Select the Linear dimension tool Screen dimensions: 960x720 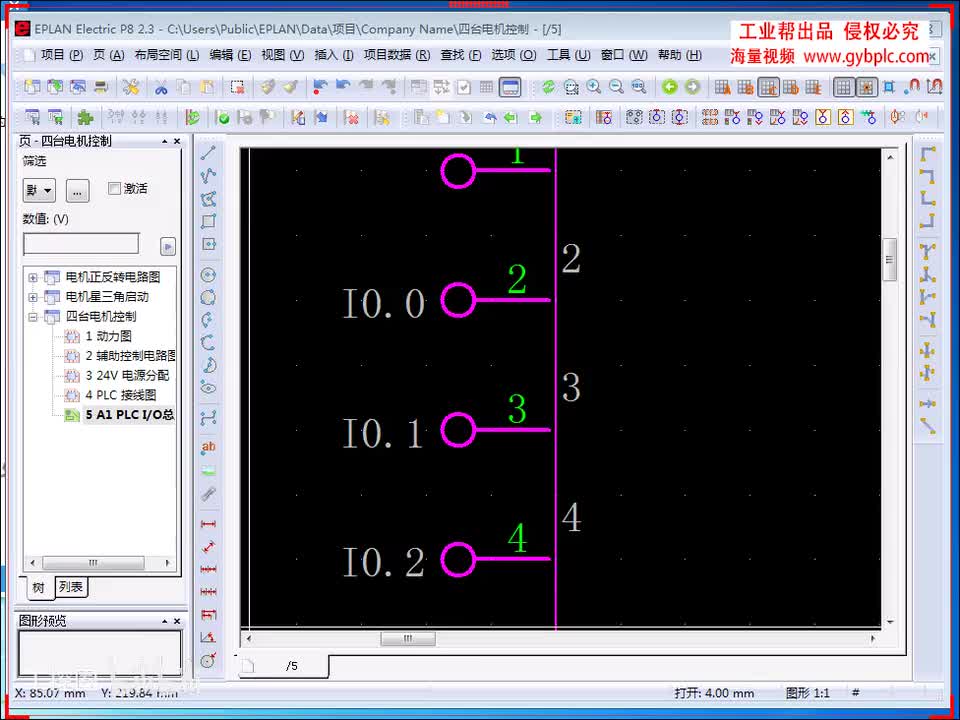(208, 524)
